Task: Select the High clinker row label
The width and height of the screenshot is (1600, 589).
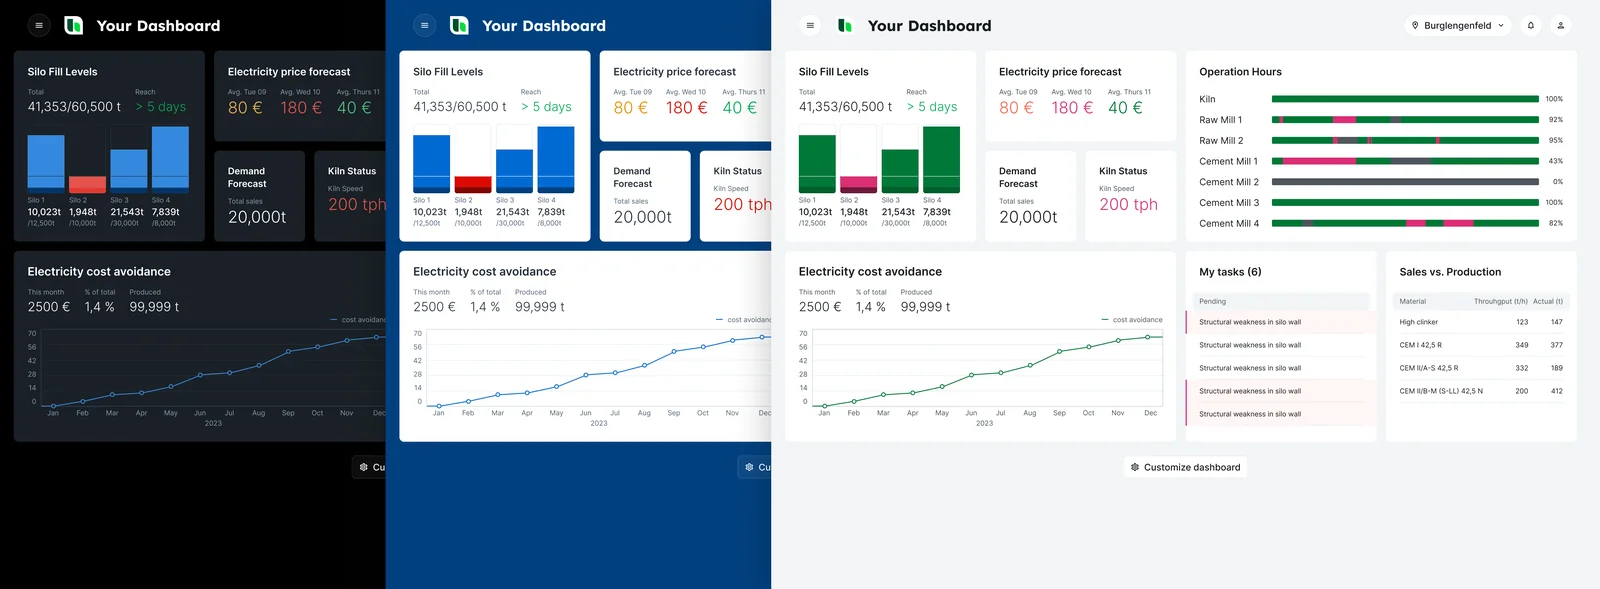Action: [x=1418, y=322]
